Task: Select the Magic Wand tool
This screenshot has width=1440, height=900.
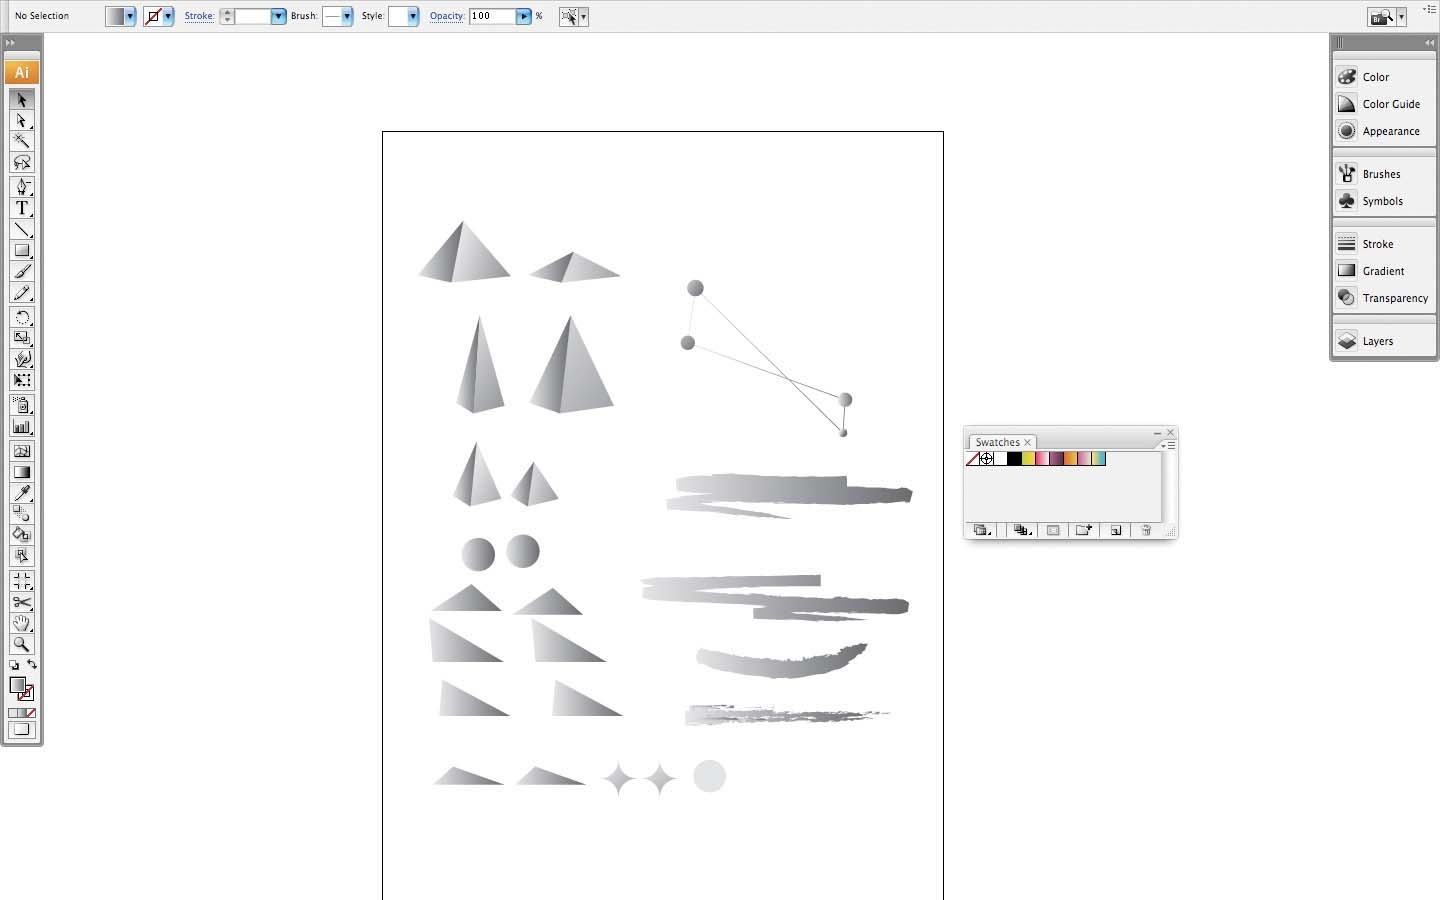Action: (21, 141)
